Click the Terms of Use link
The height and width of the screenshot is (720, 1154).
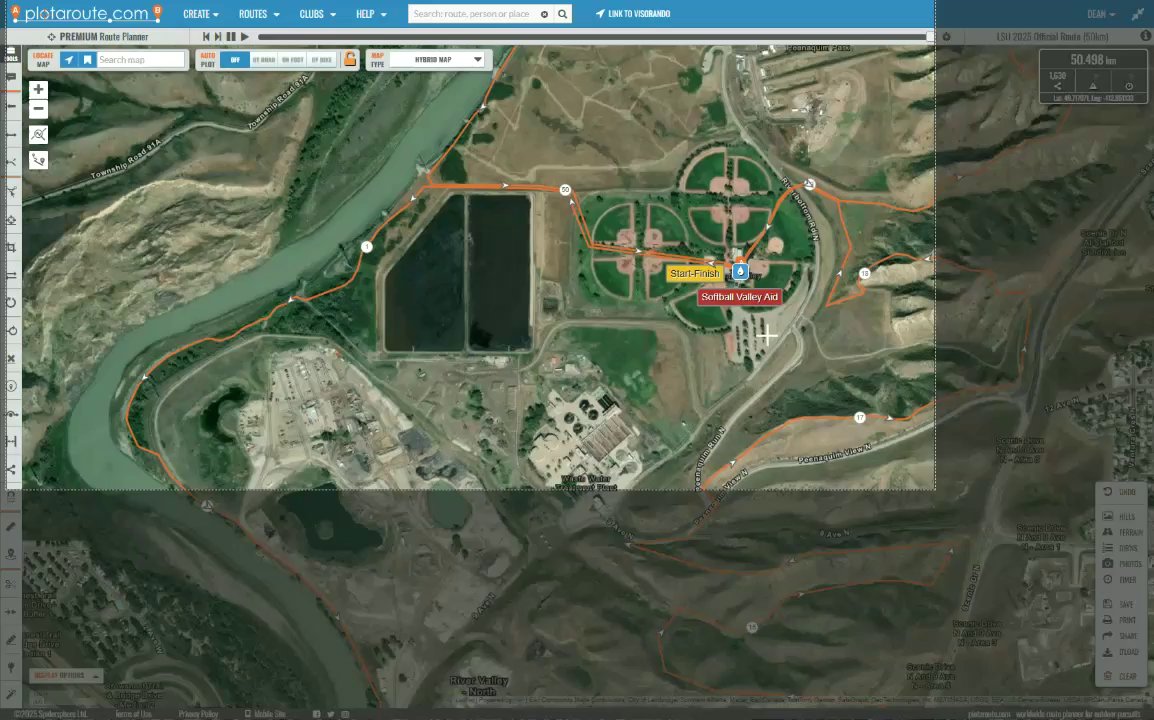pos(132,713)
